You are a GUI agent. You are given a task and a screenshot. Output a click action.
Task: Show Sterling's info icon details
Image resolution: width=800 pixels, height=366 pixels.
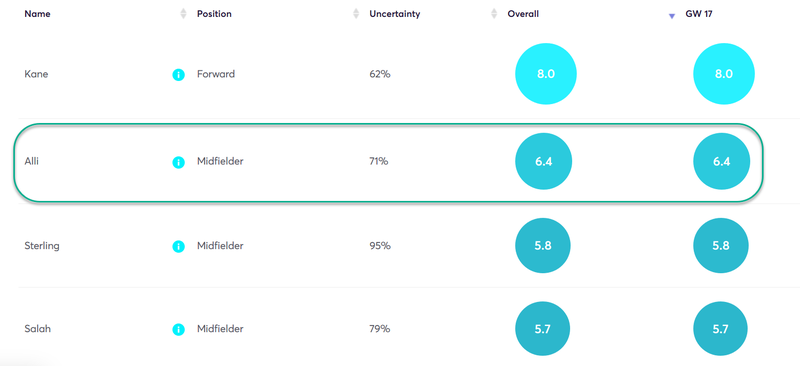pos(178,247)
